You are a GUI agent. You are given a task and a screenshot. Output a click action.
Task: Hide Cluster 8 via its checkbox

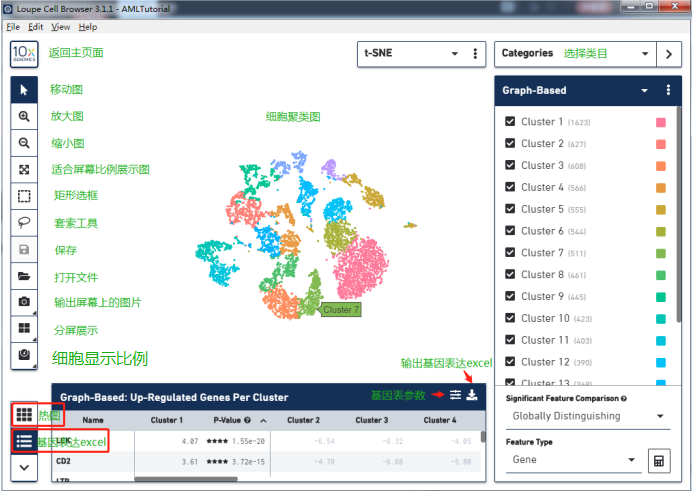click(510, 274)
